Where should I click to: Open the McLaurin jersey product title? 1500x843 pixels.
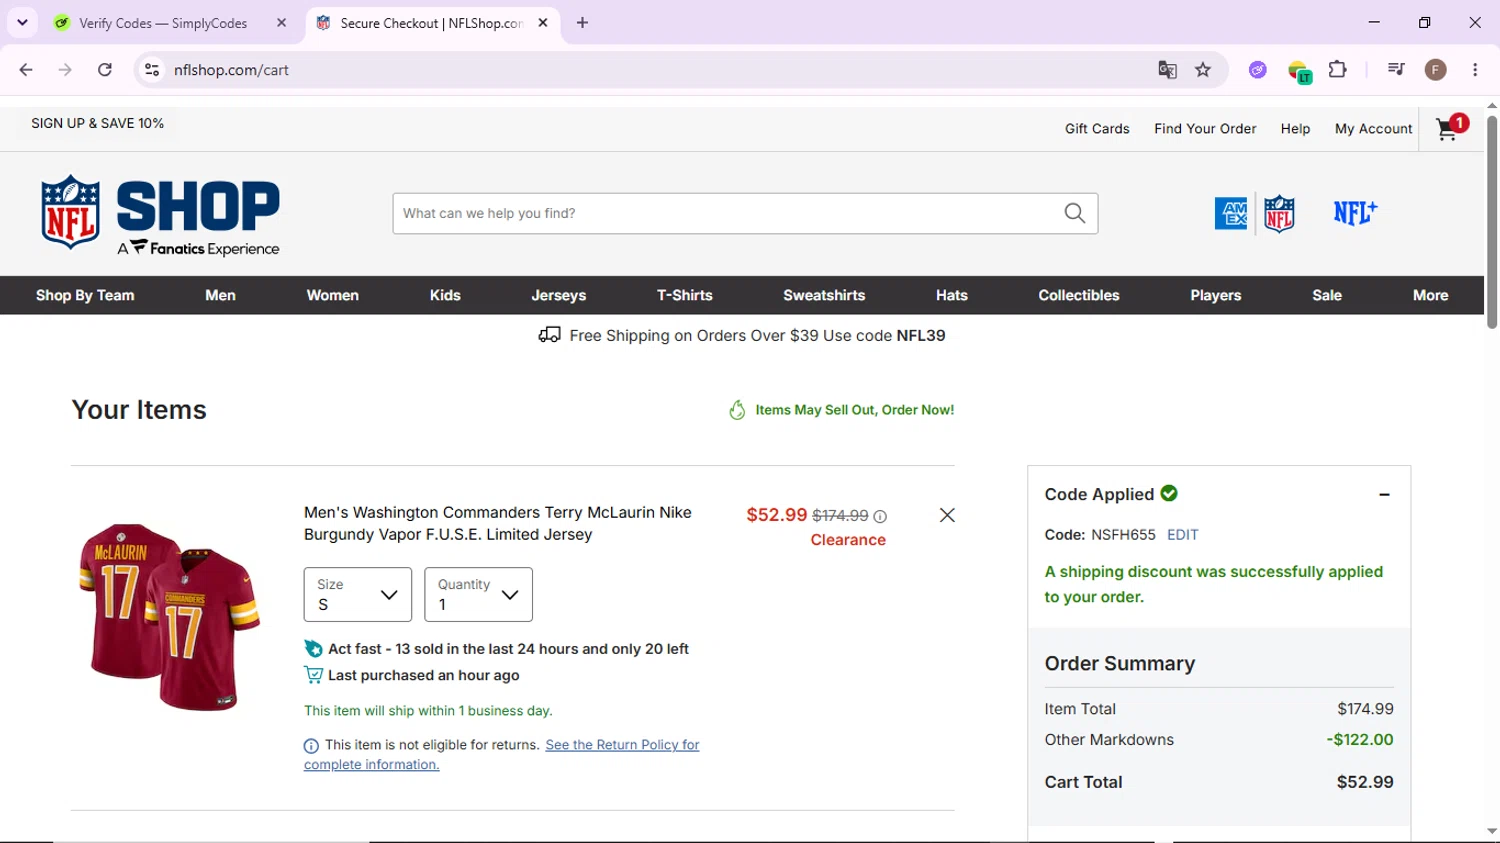click(x=498, y=523)
